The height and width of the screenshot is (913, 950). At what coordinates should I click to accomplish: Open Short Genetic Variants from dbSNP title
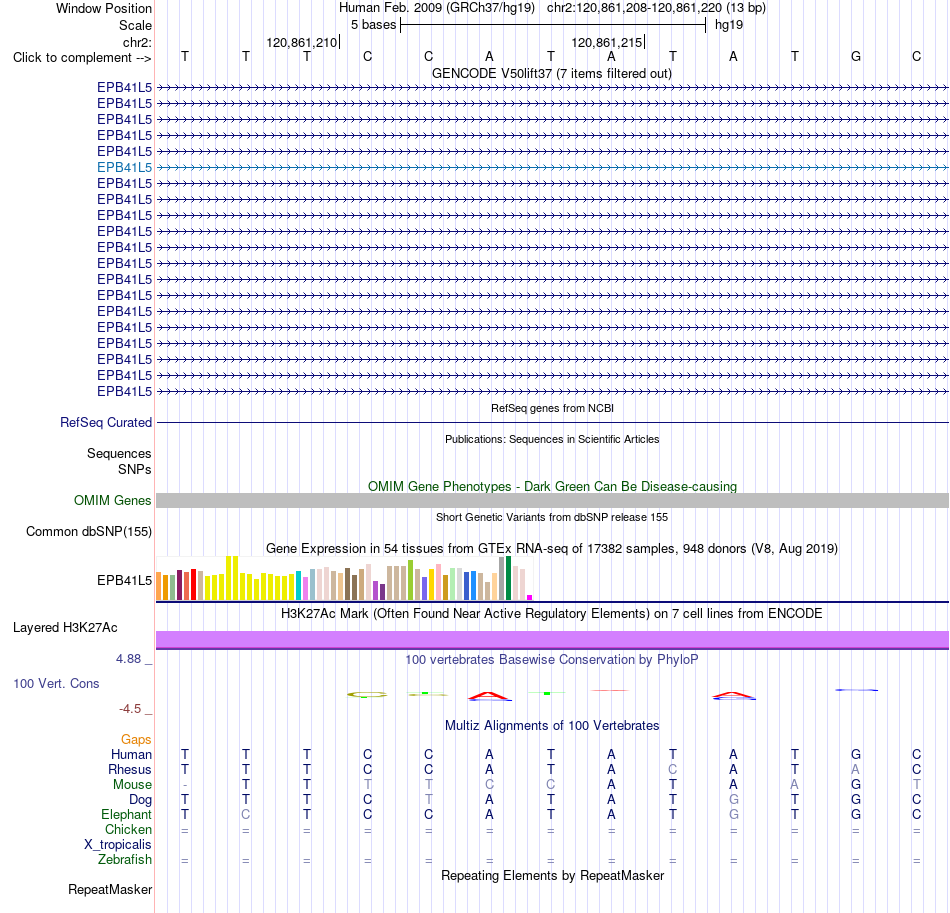pos(552,517)
